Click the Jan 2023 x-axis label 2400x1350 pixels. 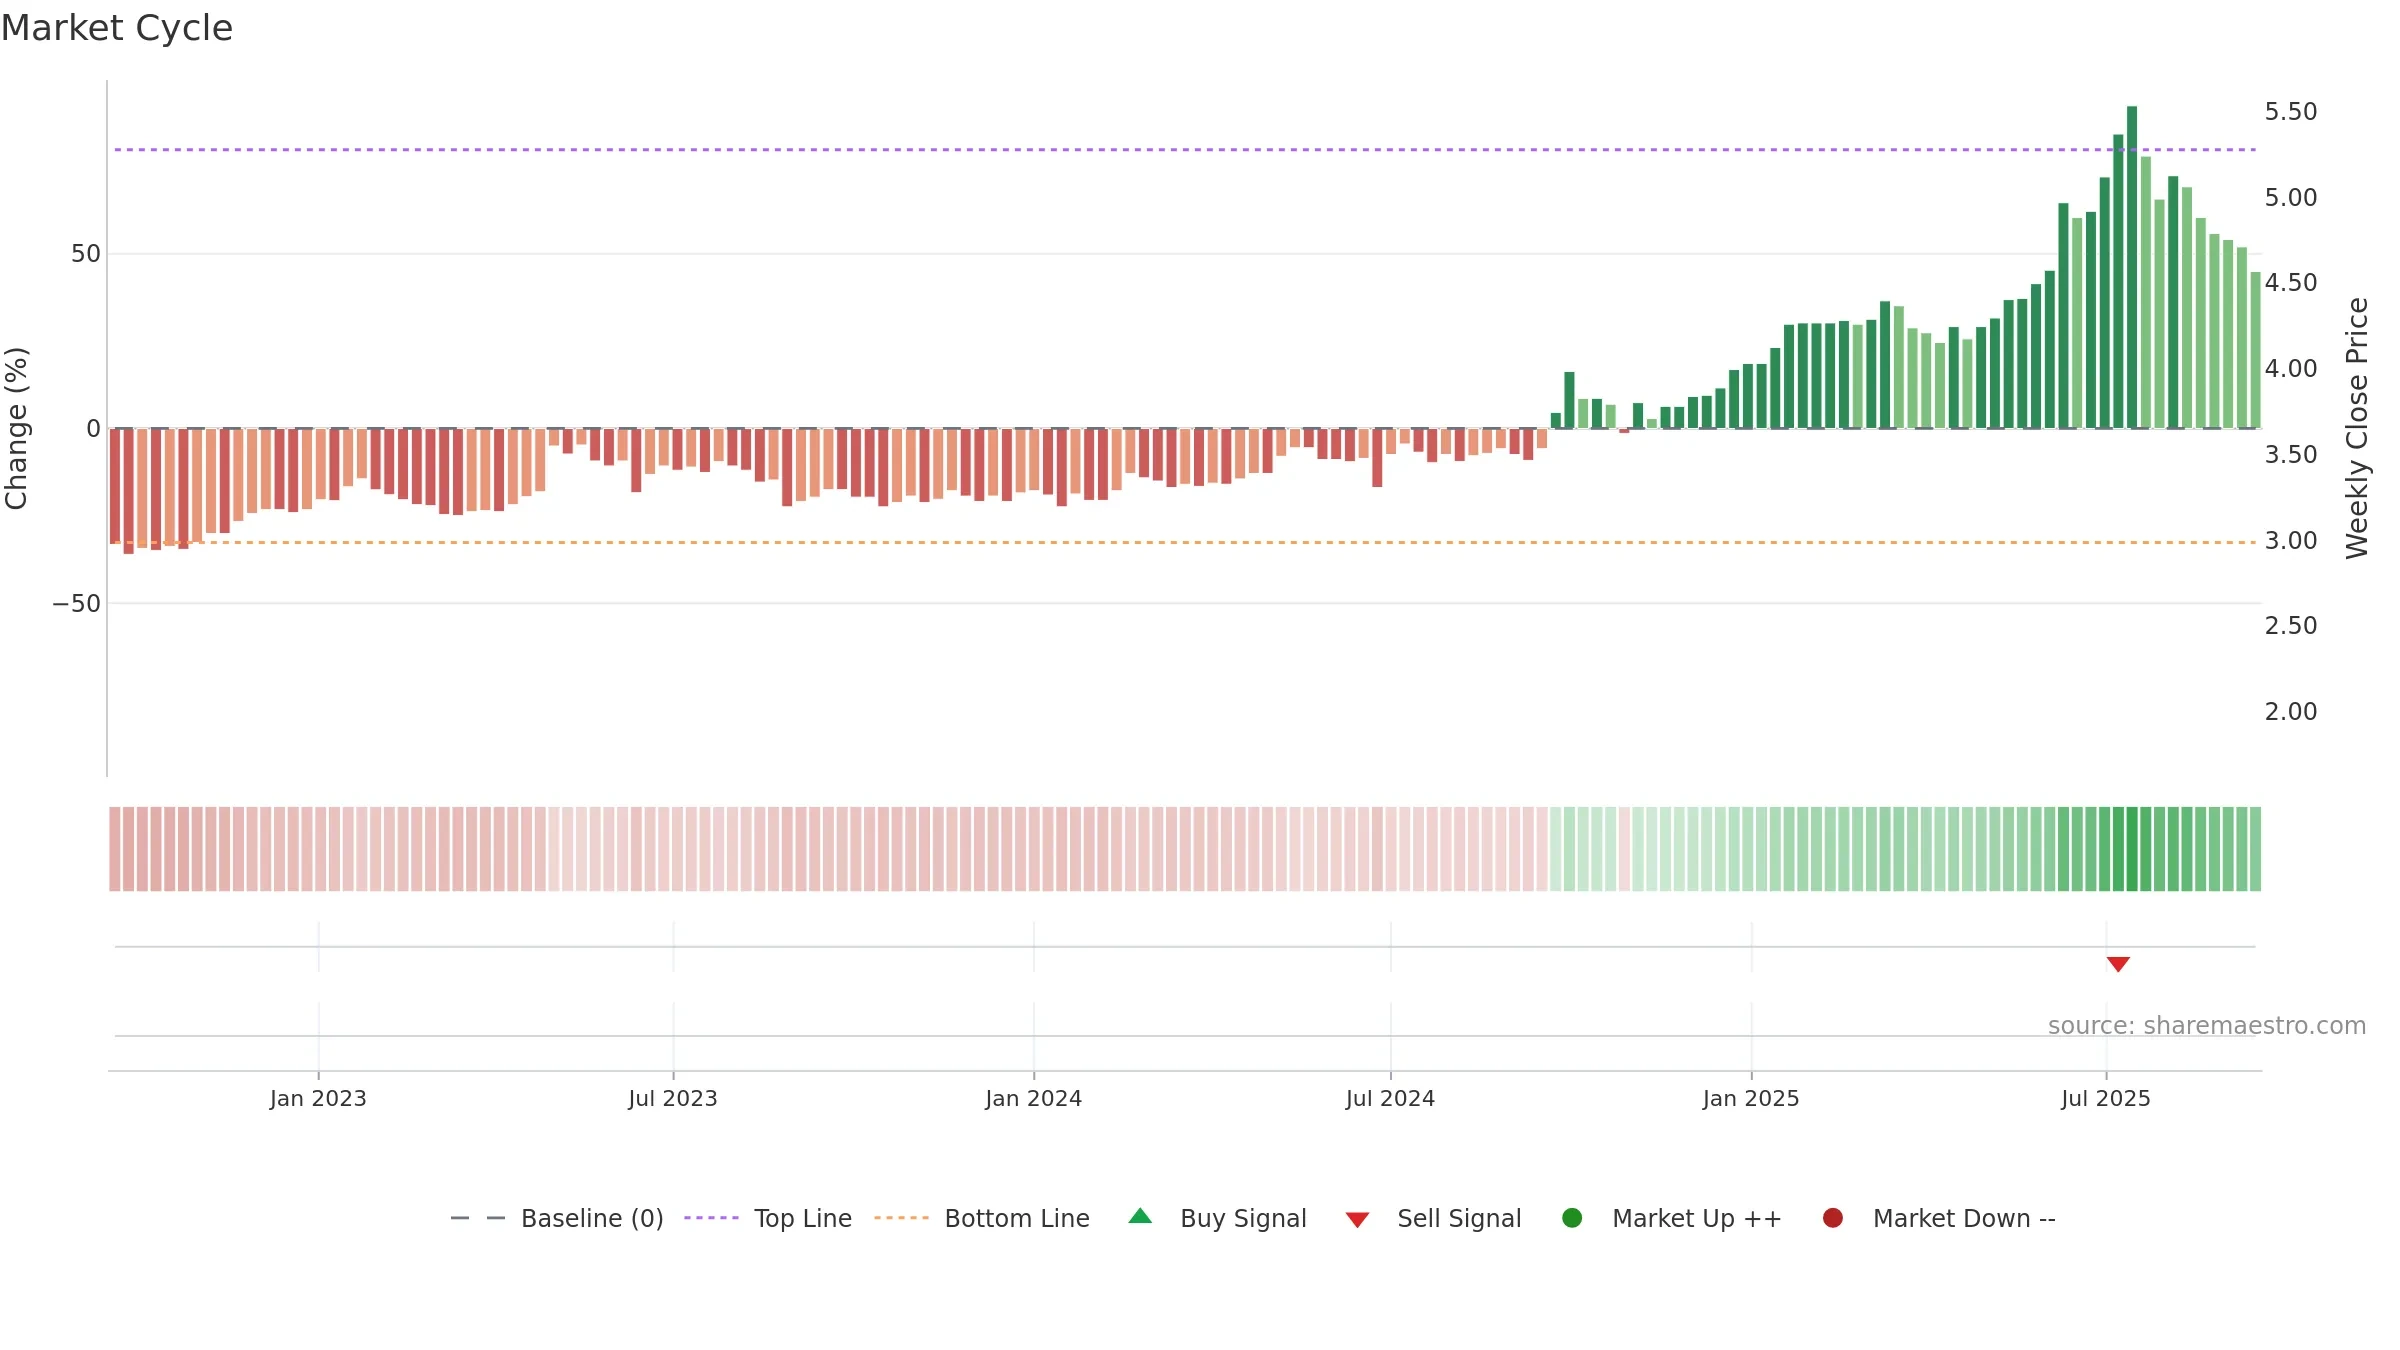(x=318, y=1099)
